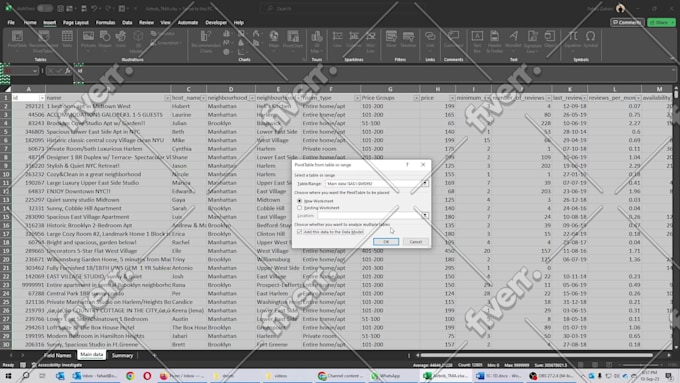Click the 3D Map icon
The height and width of the screenshot is (383, 680).
click(317, 40)
